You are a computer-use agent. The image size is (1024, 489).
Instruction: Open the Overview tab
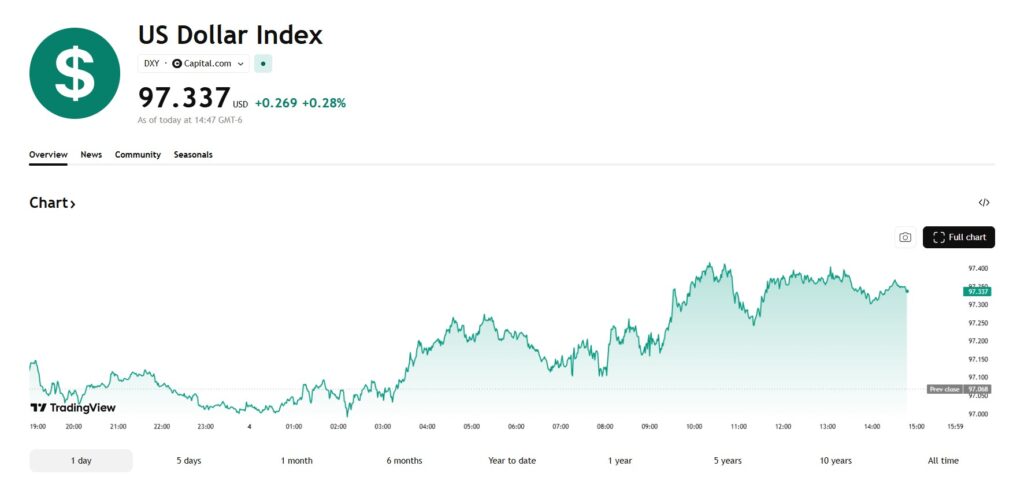48,155
